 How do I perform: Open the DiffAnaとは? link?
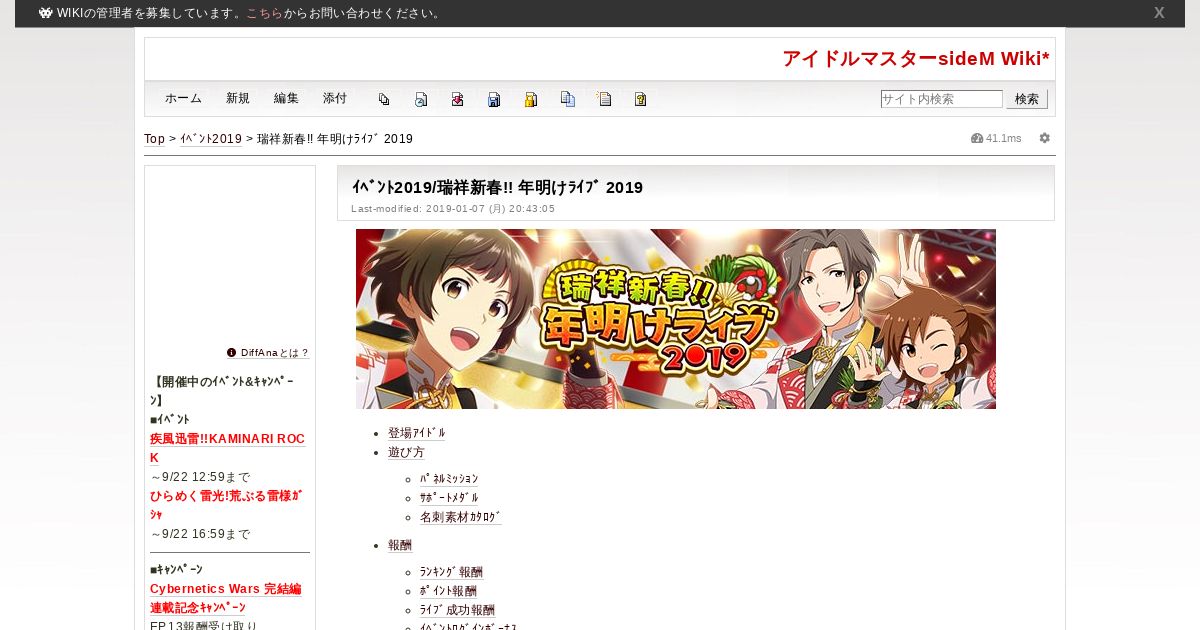point(275,353)
